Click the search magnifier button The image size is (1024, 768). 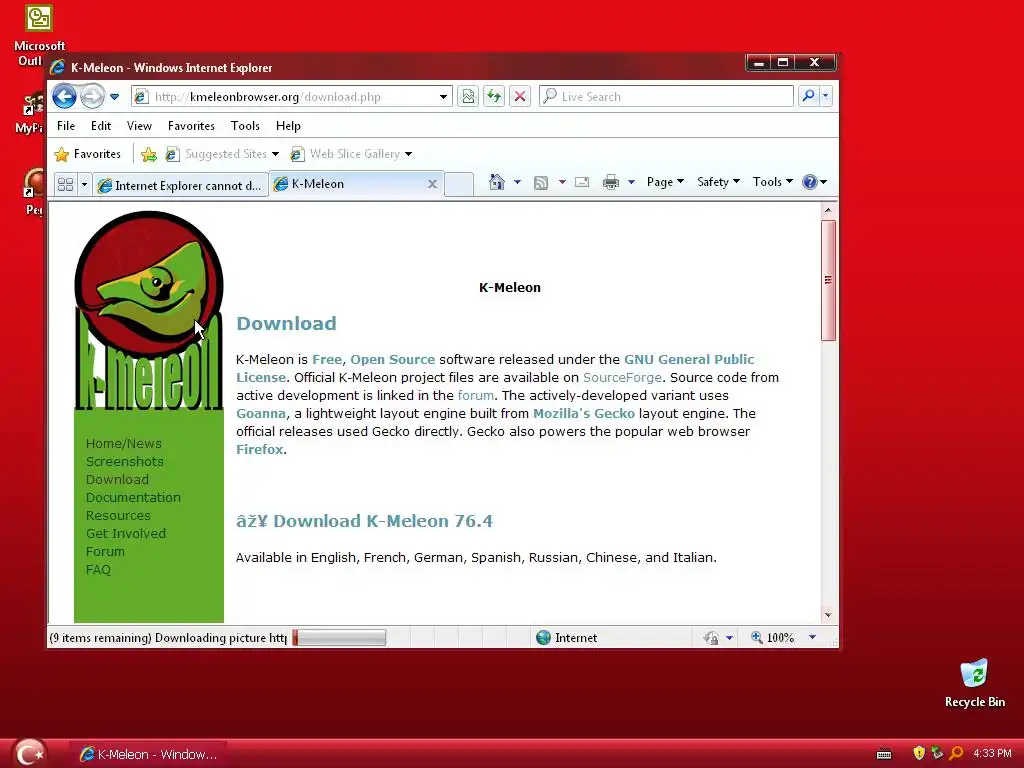(x=808, y=96)
